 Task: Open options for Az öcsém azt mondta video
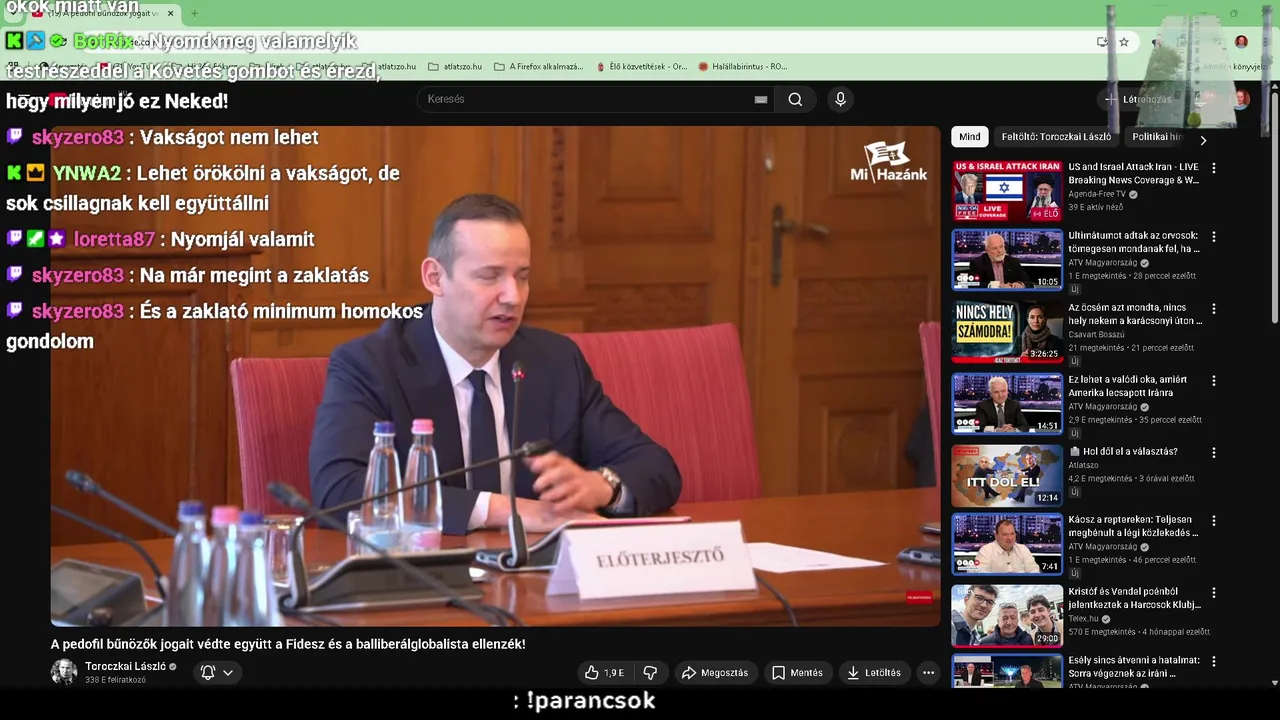coord(1214,309)
